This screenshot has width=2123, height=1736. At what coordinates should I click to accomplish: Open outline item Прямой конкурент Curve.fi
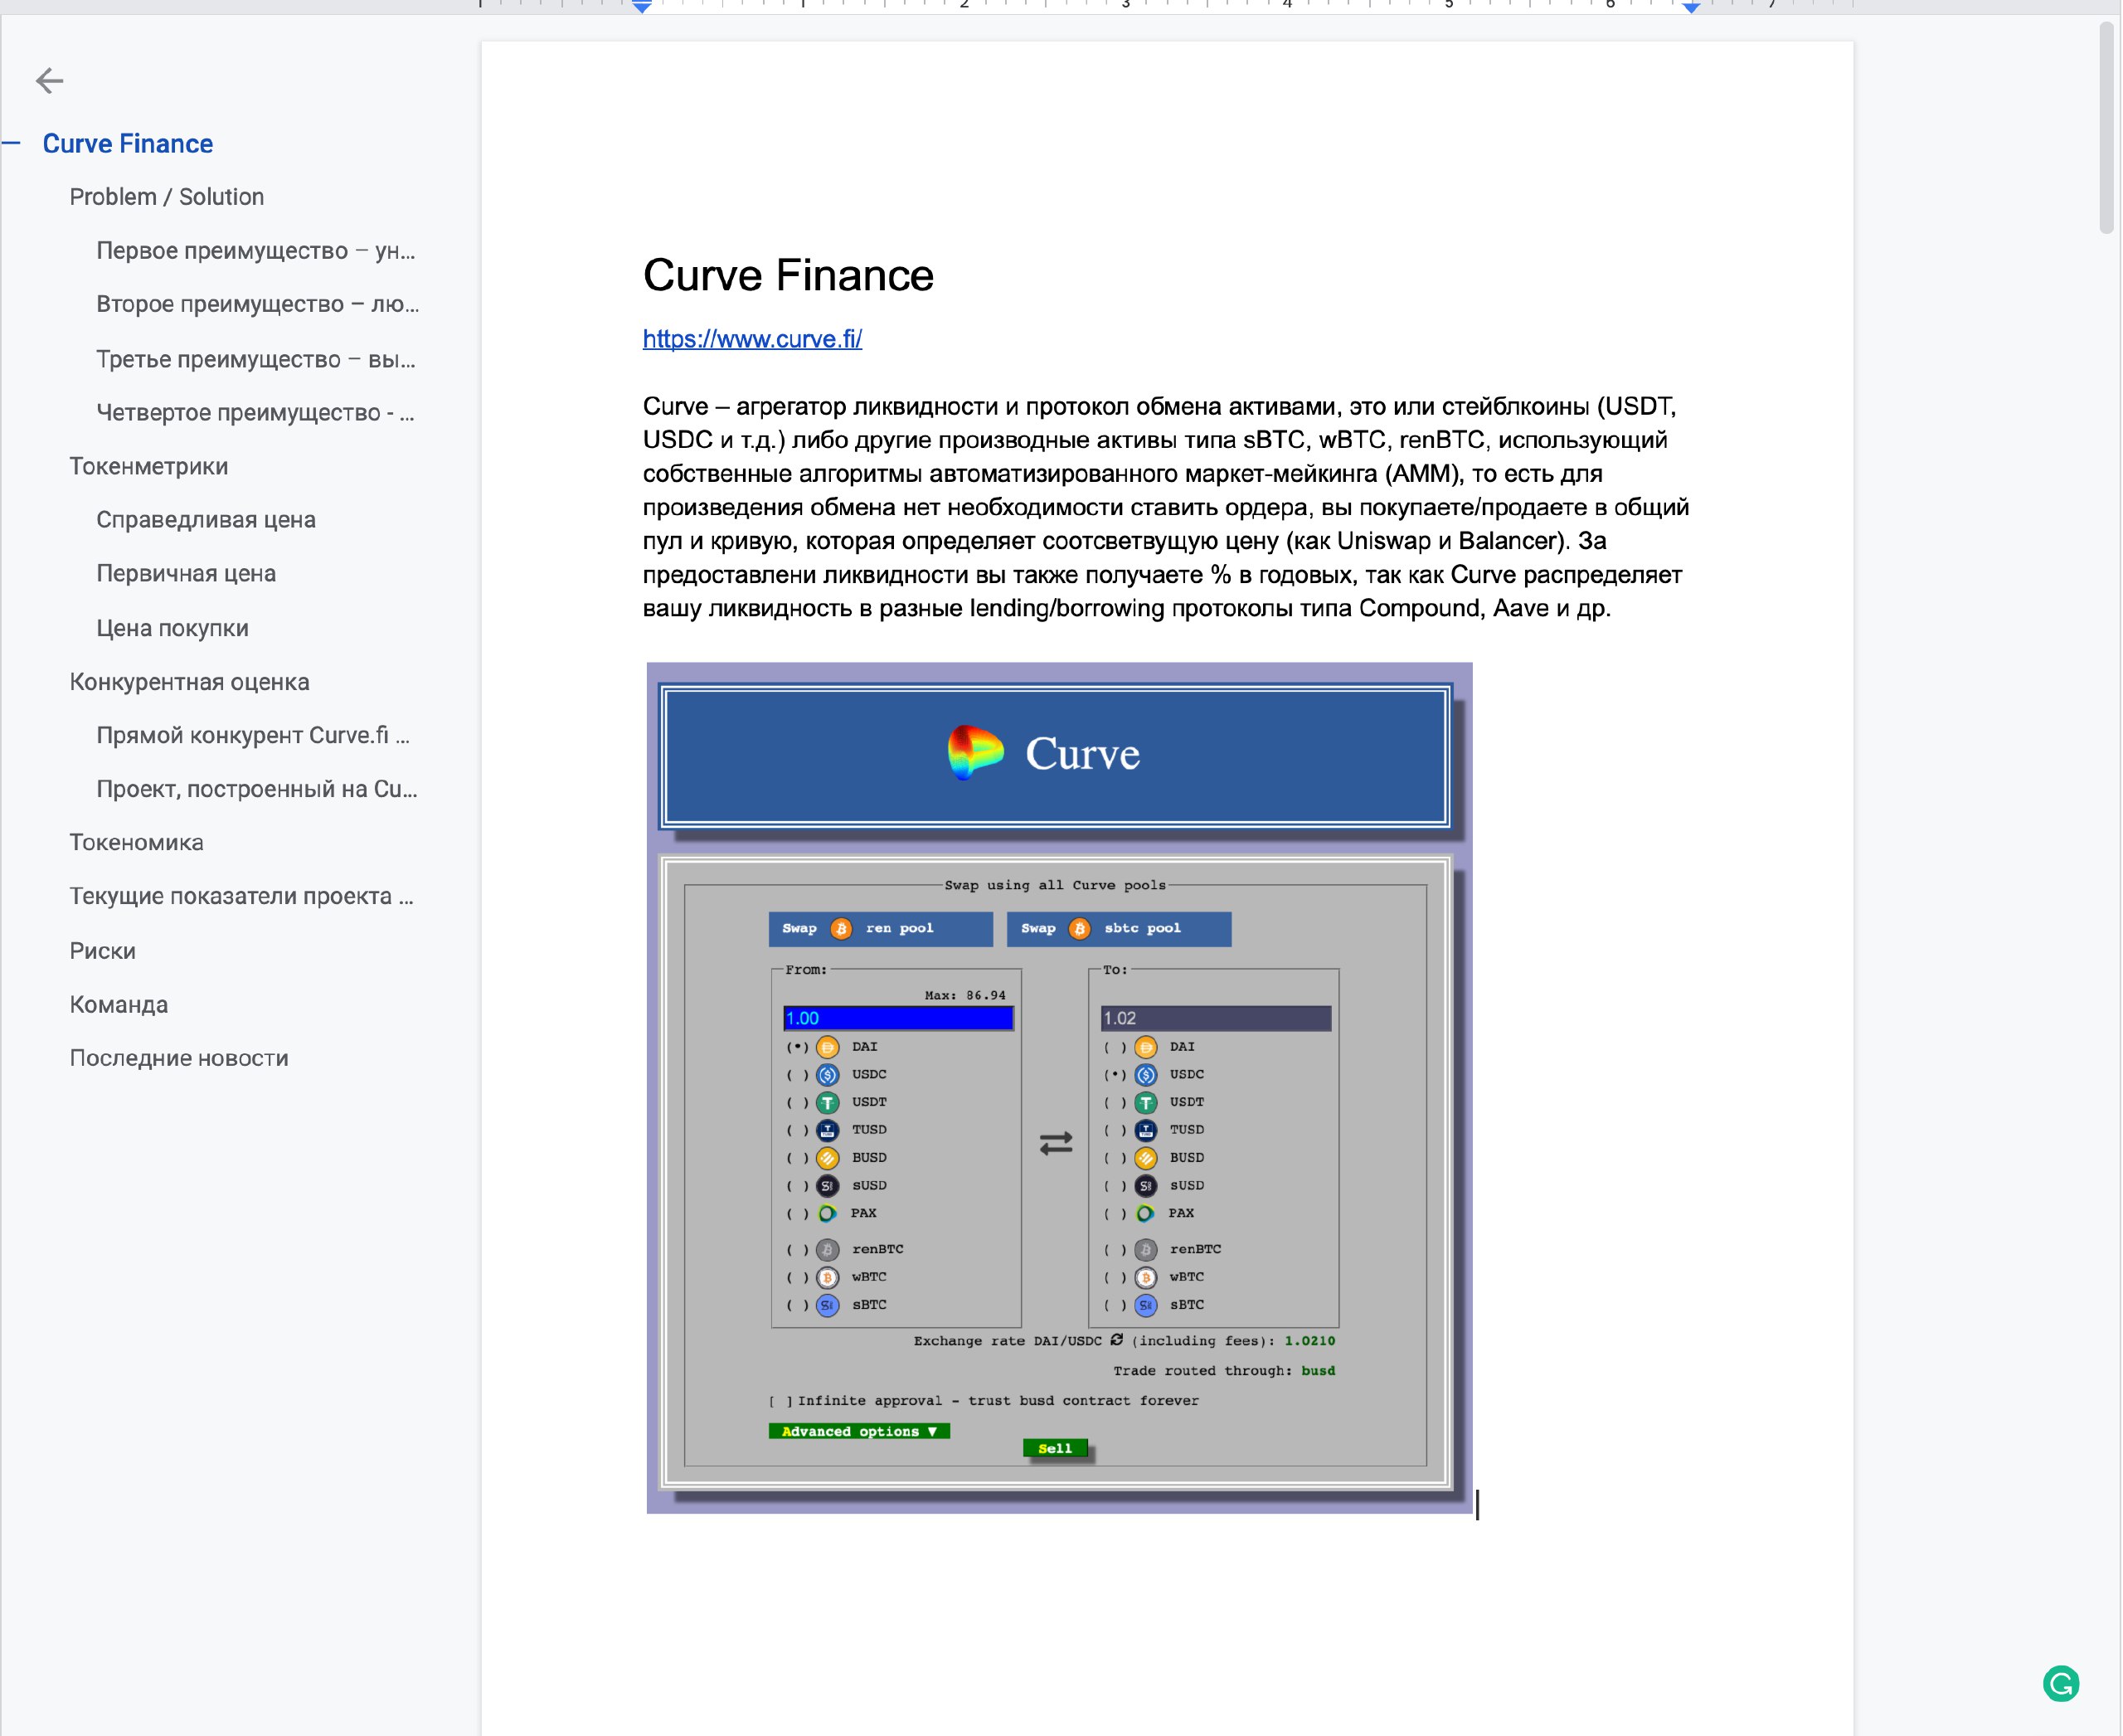pos(253,735)
